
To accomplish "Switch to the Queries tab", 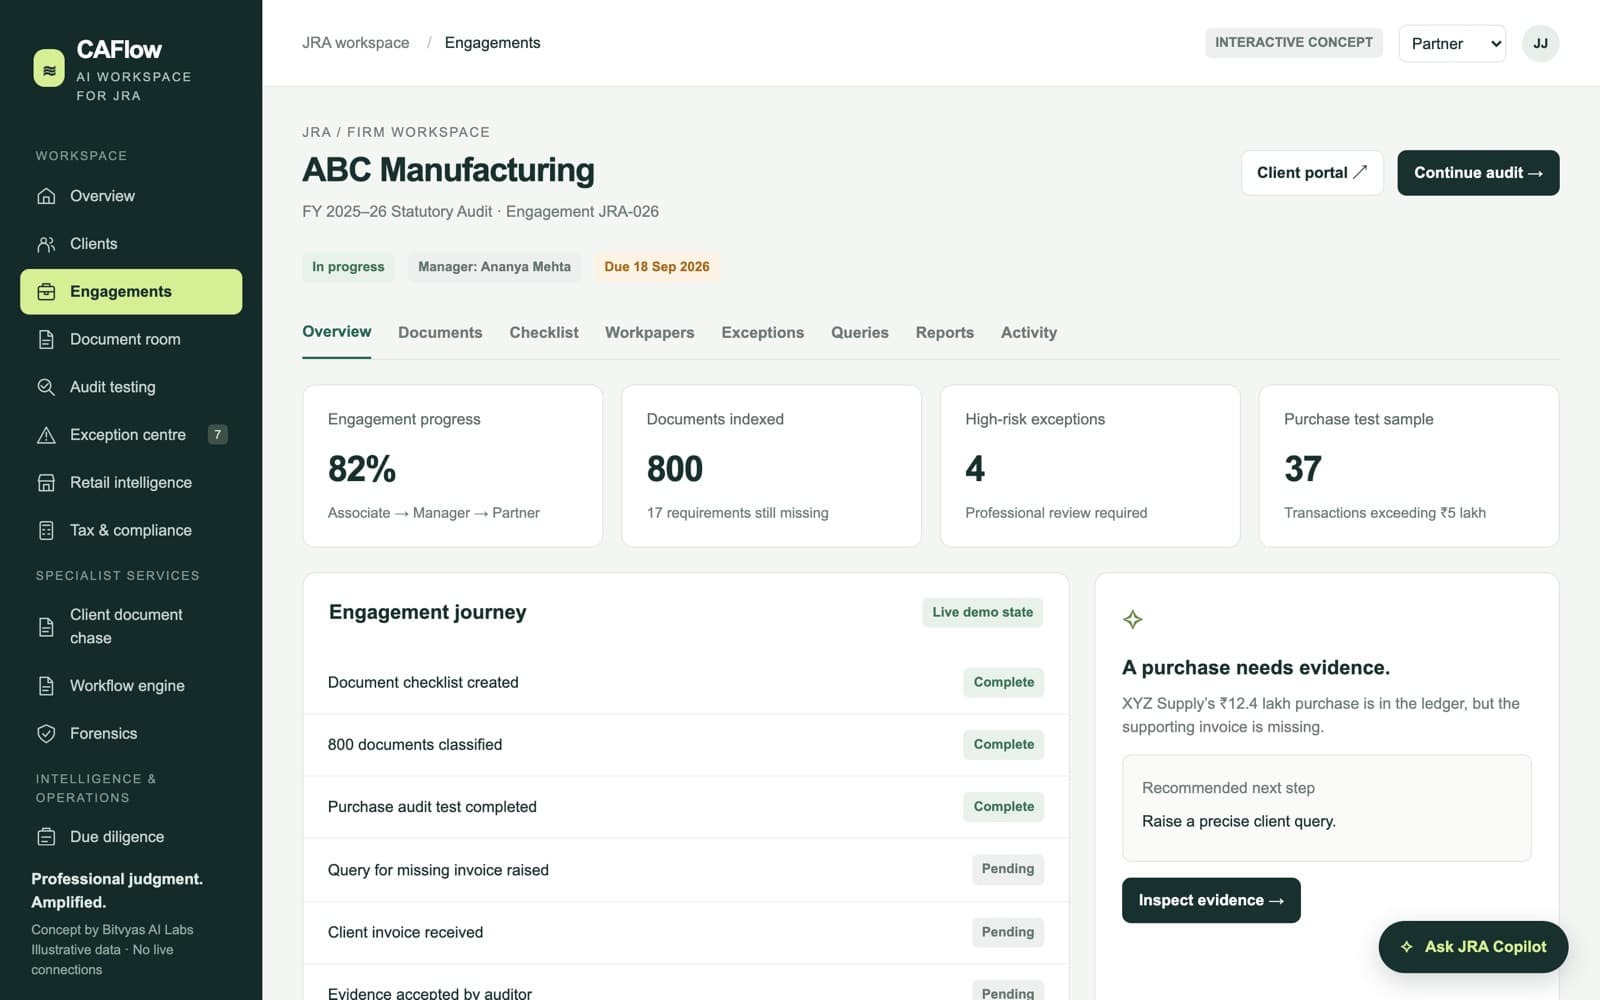I will coord(859,333).
